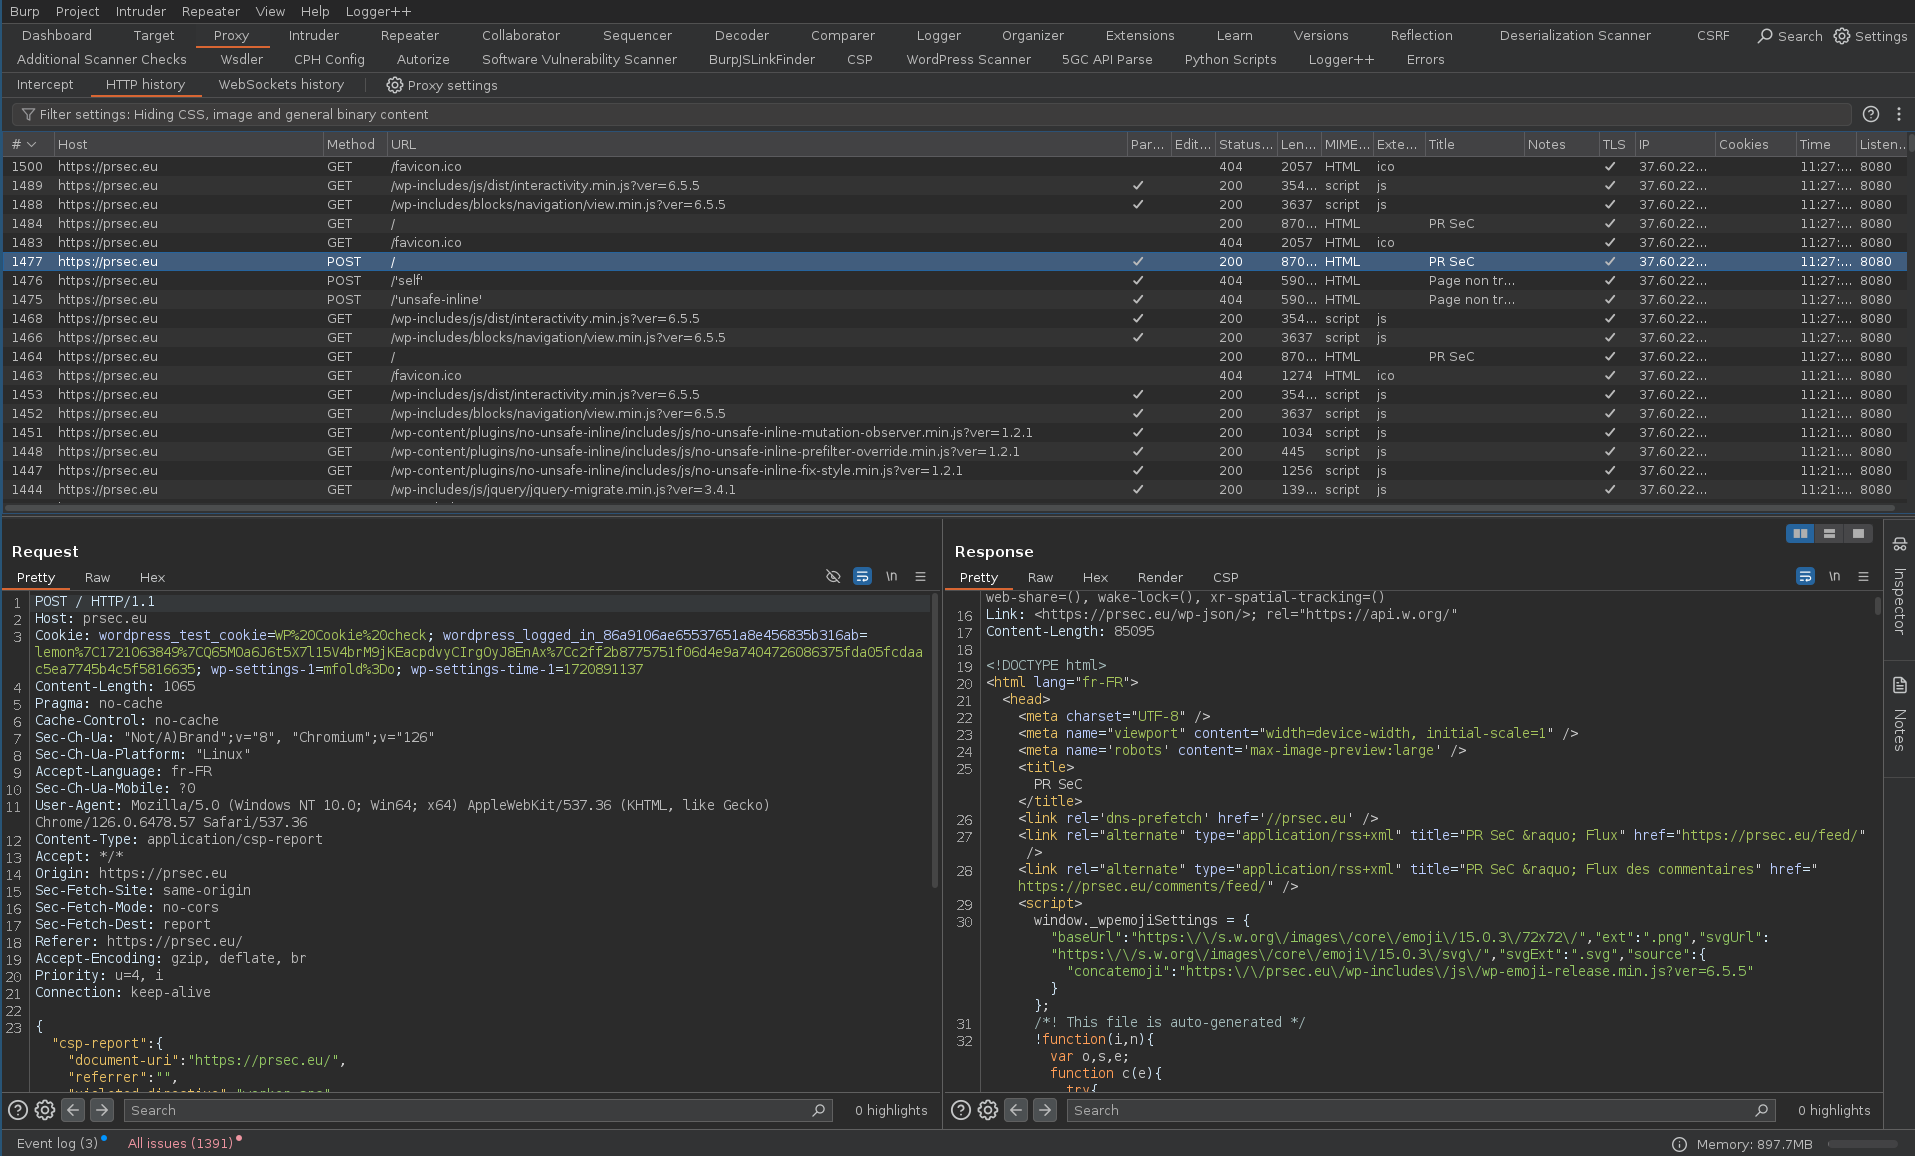Switch to side-by-side layout view

point(1800,534)
